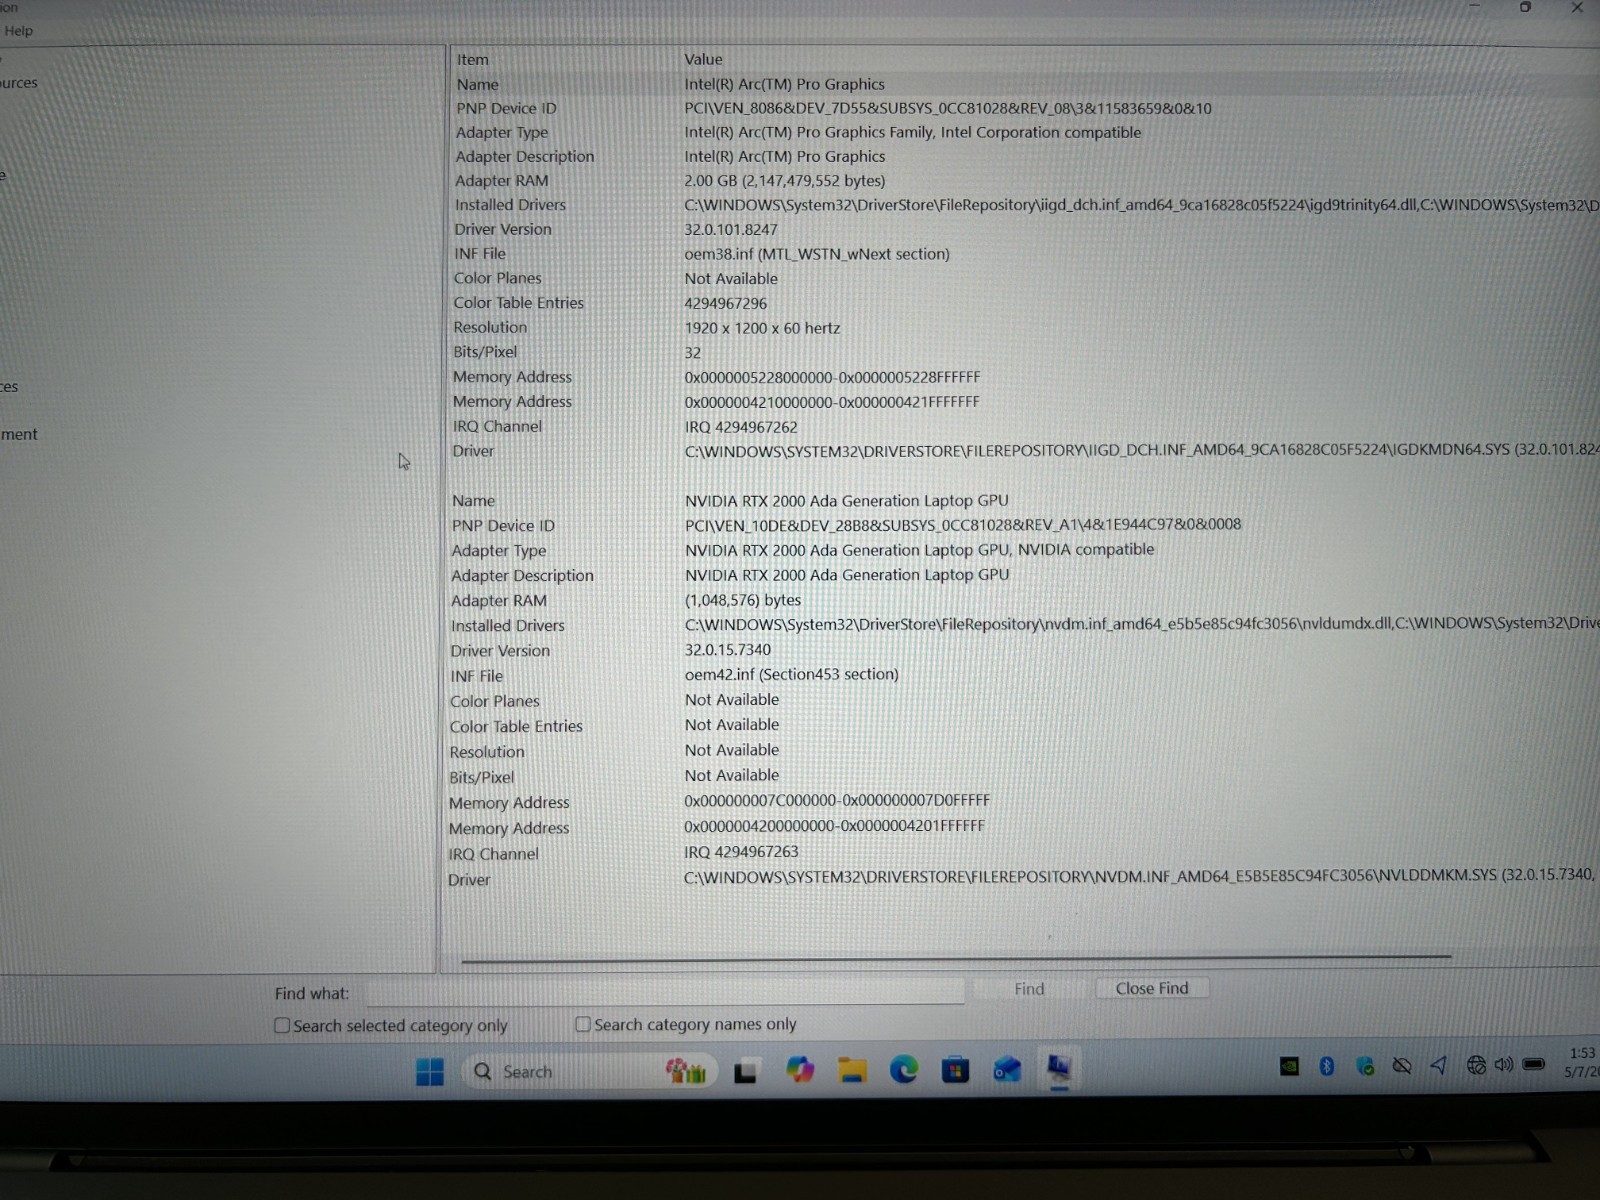Open Outlook from the taskbar

pos(1007,1070)
